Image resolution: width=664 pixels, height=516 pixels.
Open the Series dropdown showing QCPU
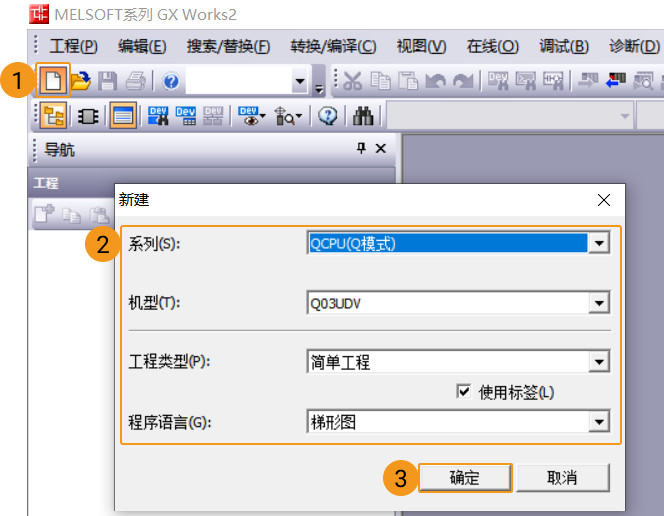pyautogui.click(x=599, y=243)
